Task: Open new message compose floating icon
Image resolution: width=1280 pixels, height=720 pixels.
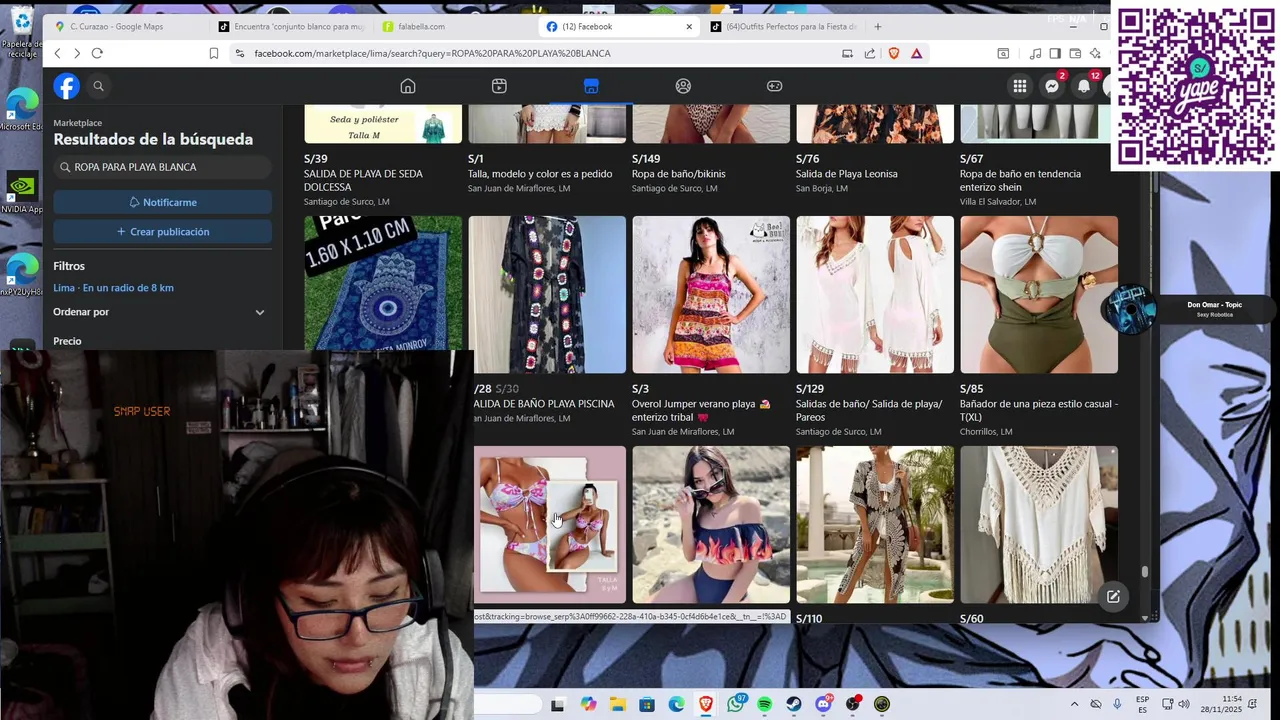Action: pyautogui.click(x=1113, y=597)
